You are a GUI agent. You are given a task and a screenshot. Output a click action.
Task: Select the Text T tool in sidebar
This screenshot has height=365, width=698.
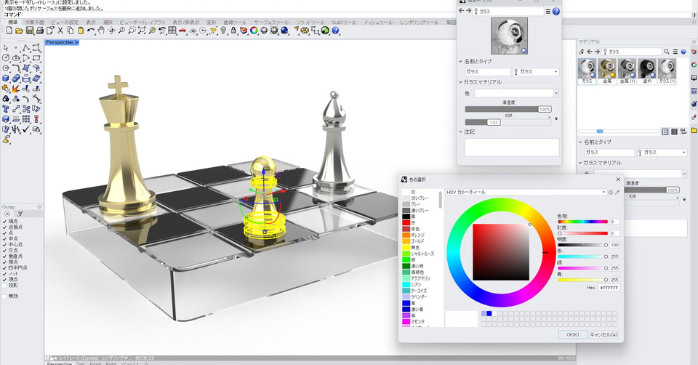coord(6,109)
